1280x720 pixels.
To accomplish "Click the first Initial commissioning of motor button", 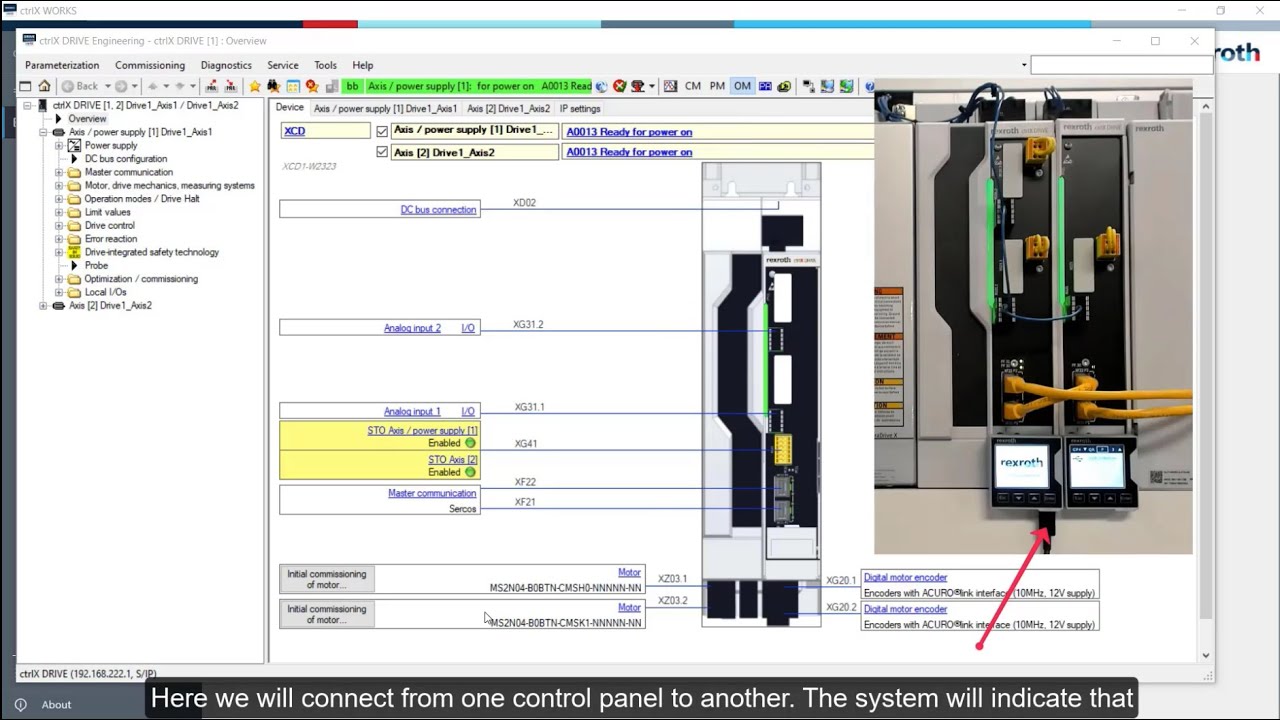I will [x=327, y=580].
